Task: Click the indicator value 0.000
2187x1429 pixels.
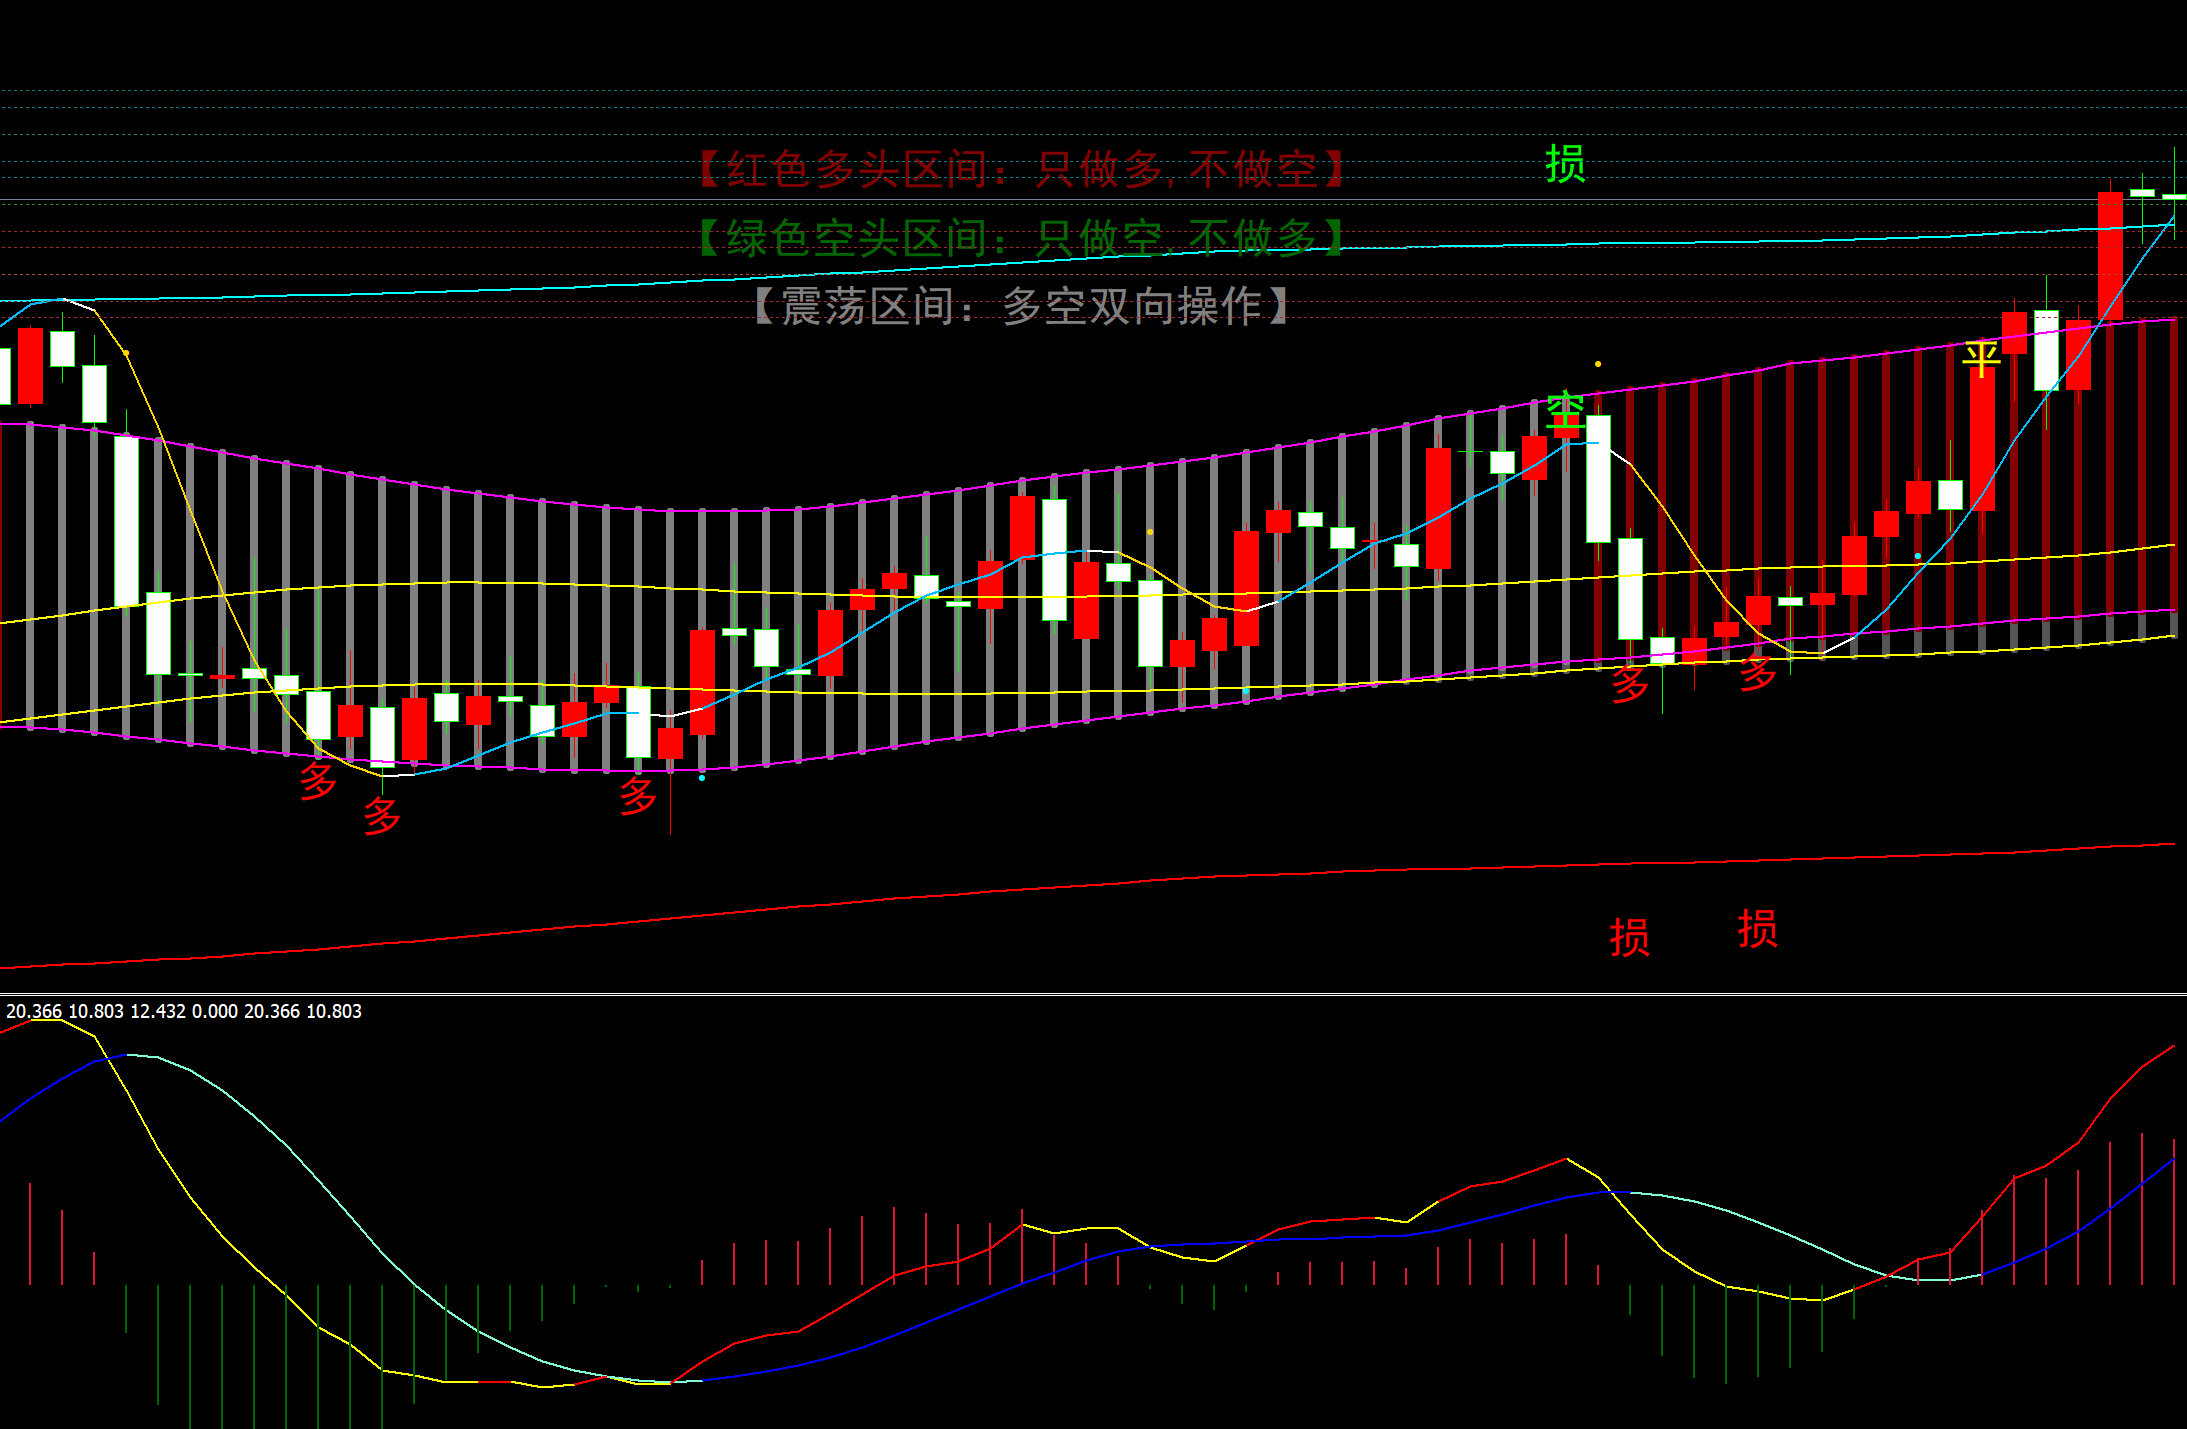Action: [x=215, y=1011]
